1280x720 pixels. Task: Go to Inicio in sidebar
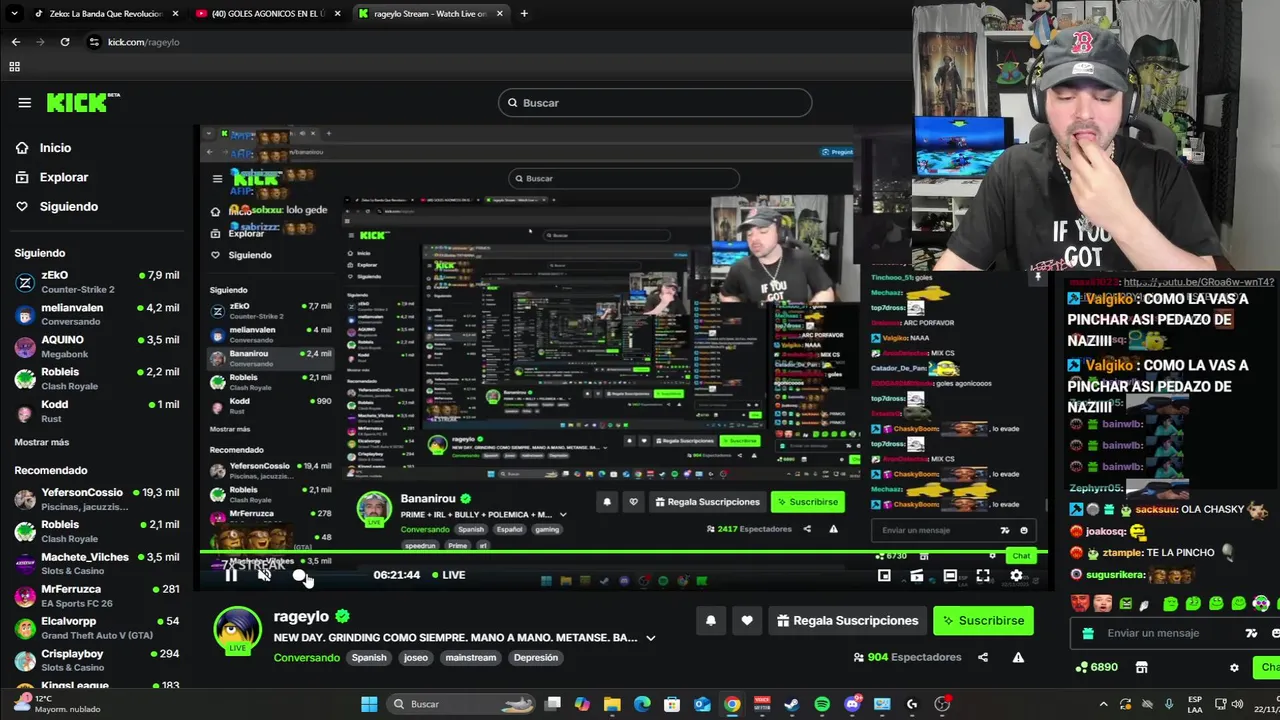pyautogui.click(x=55, y=148)
